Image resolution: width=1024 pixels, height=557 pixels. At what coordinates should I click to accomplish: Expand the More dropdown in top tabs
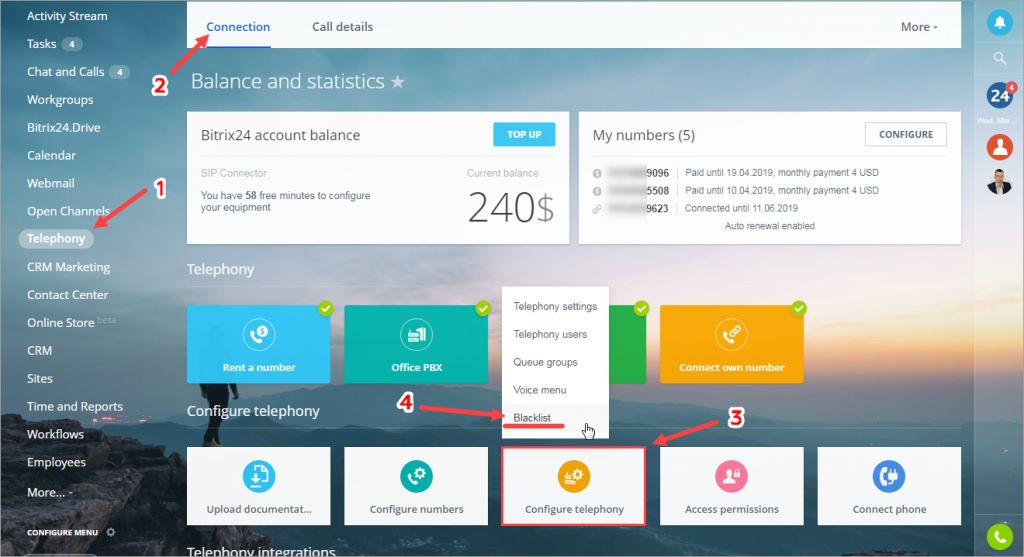(x=919, y=27)
